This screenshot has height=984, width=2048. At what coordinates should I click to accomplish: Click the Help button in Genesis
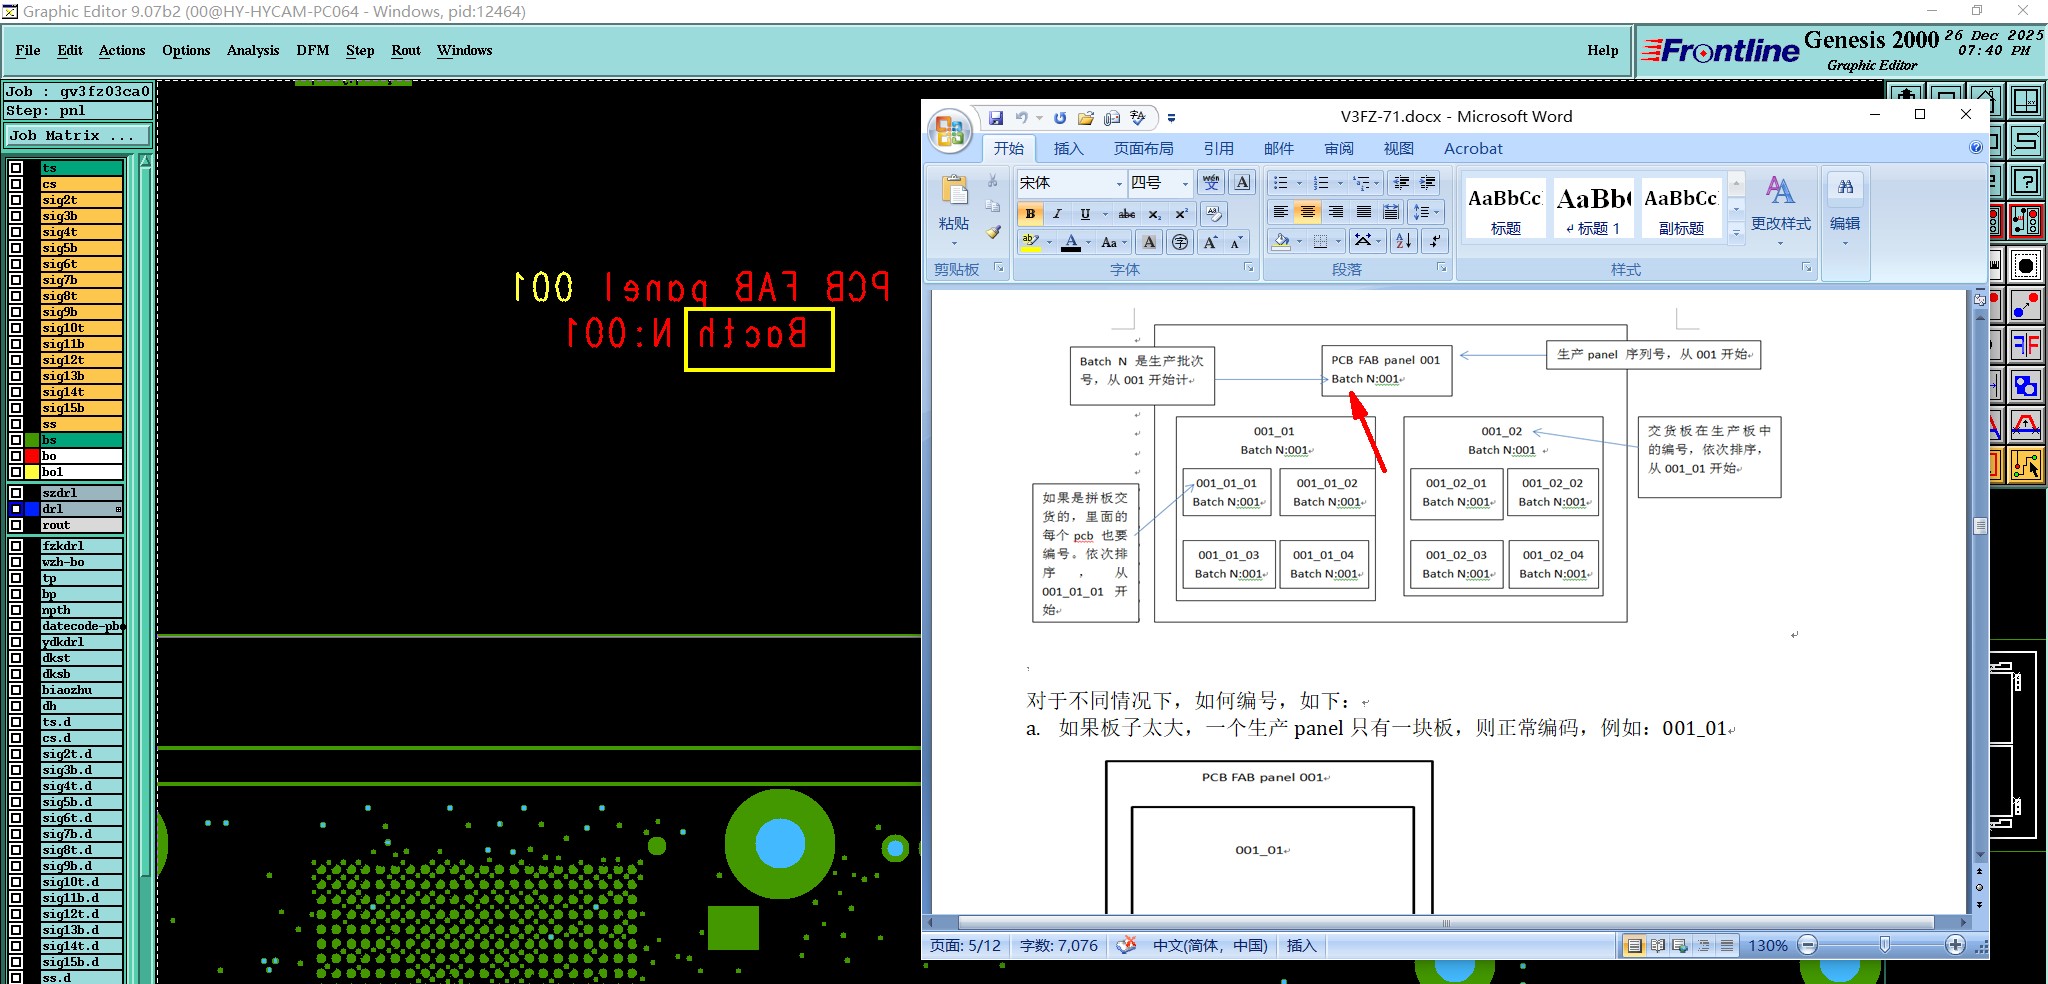click(1602, 50)
